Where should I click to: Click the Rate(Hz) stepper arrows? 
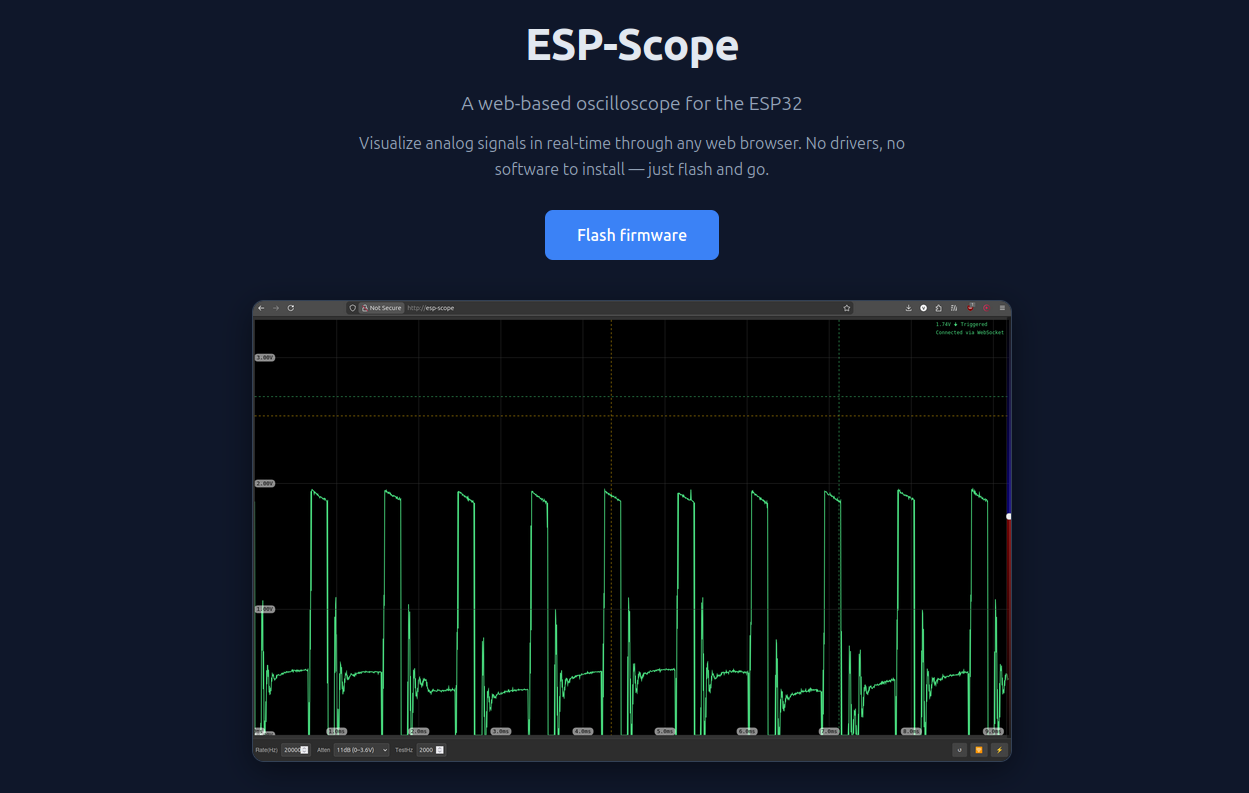point(304,749)
